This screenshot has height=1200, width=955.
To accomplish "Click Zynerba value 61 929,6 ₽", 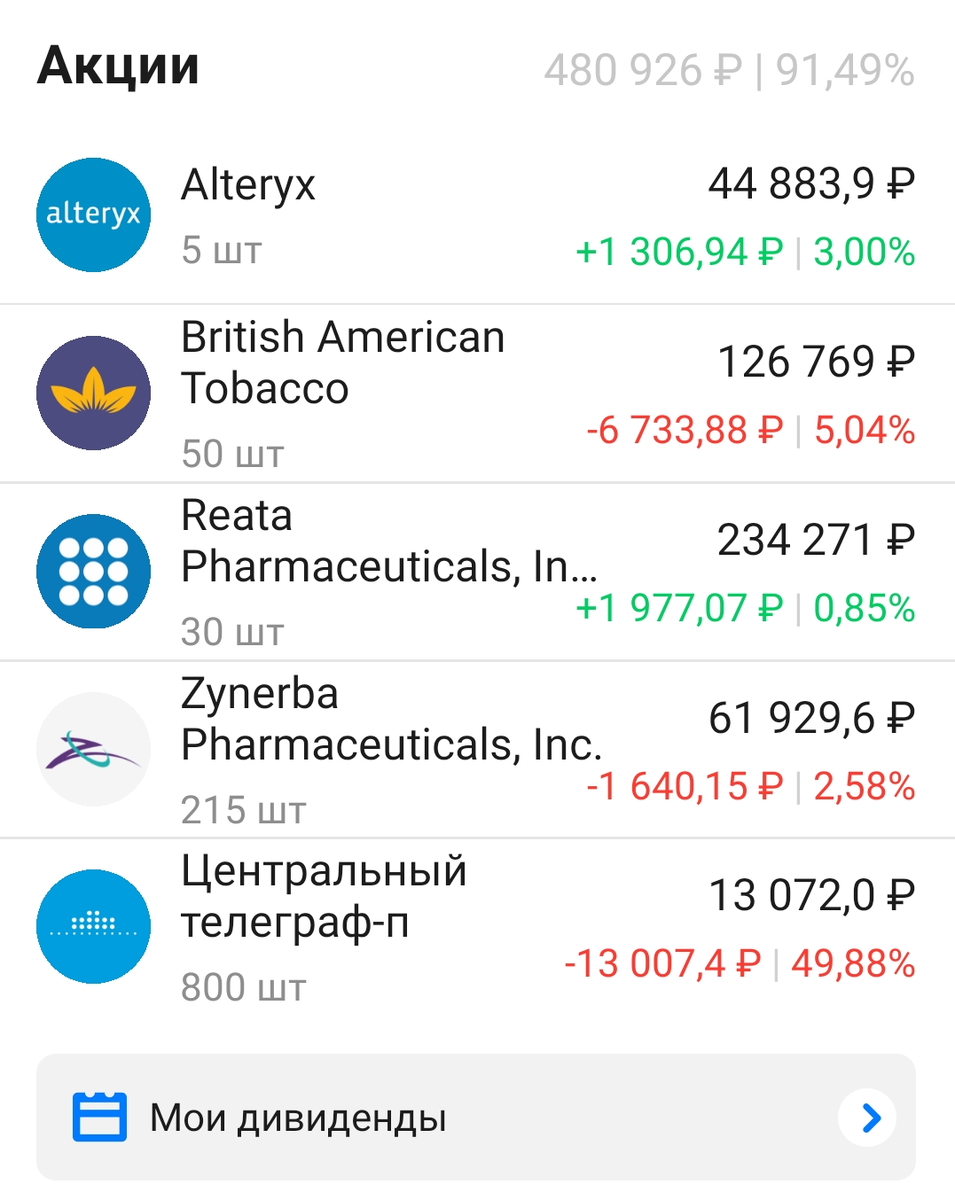I will pos(812,718).
